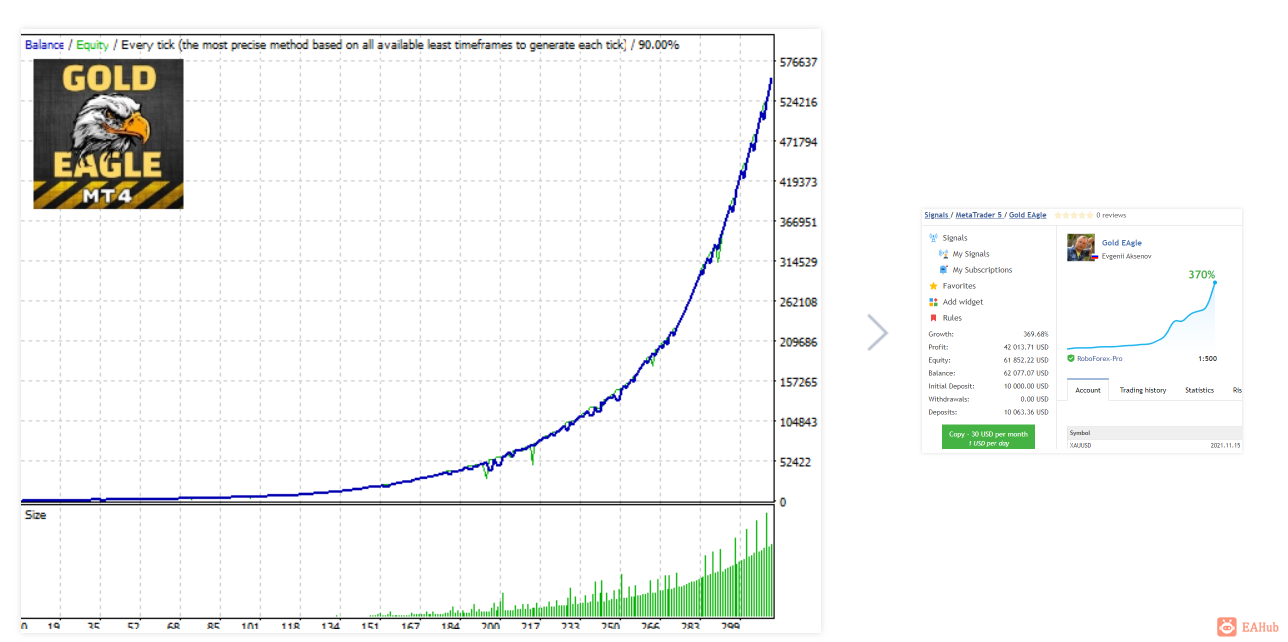
Task: Click the Rules bookmark icon
Action: pos(933,318)
